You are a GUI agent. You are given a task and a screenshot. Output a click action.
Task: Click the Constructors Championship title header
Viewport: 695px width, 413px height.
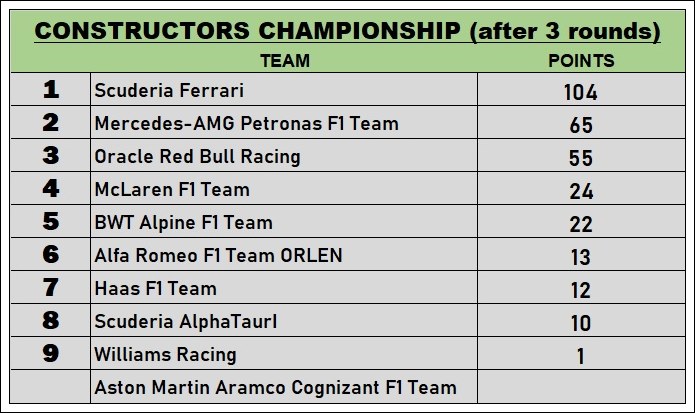click(347, 31)
